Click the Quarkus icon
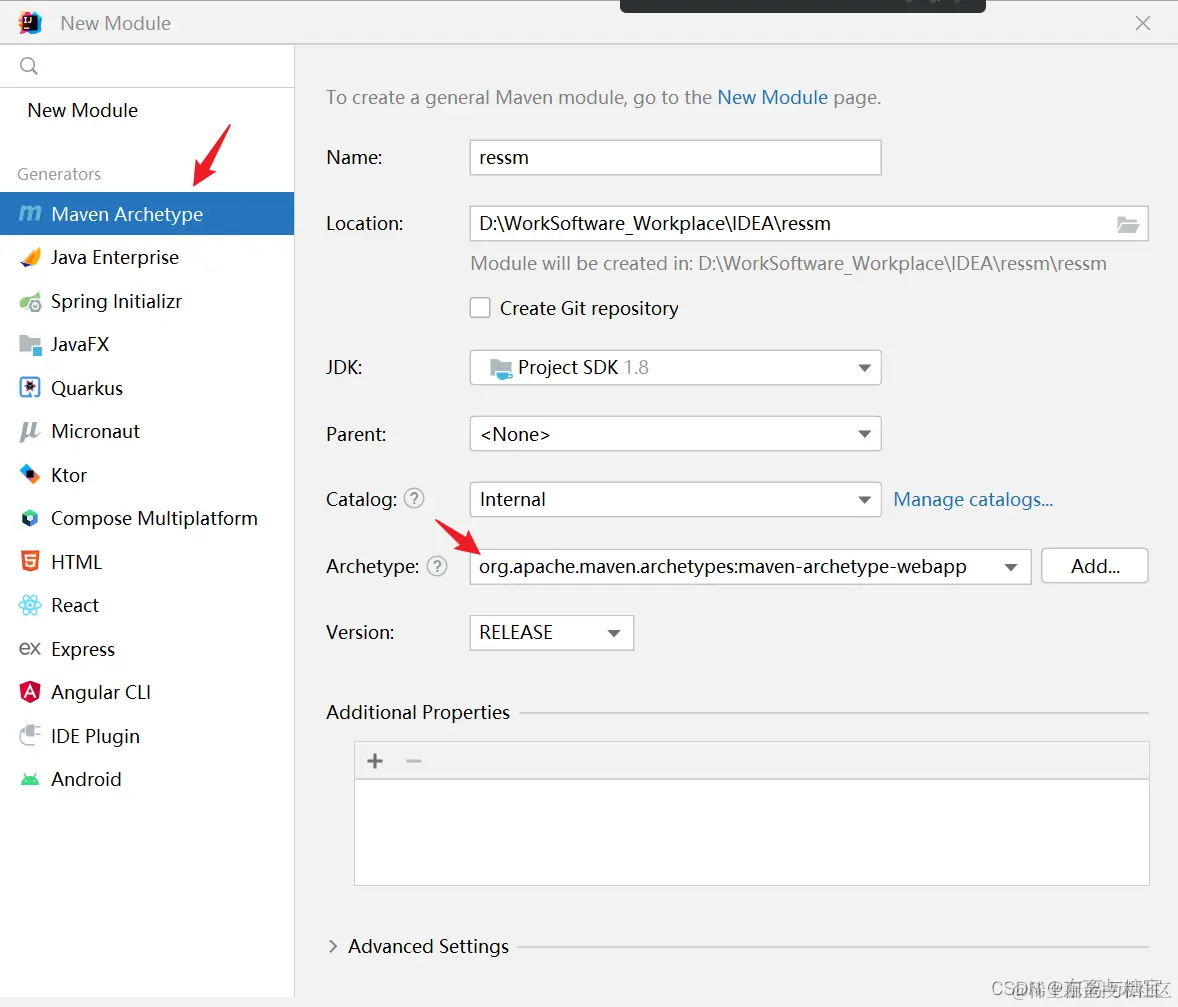The width and height of the screenshot is (1178, 1007). click(29, 388)
